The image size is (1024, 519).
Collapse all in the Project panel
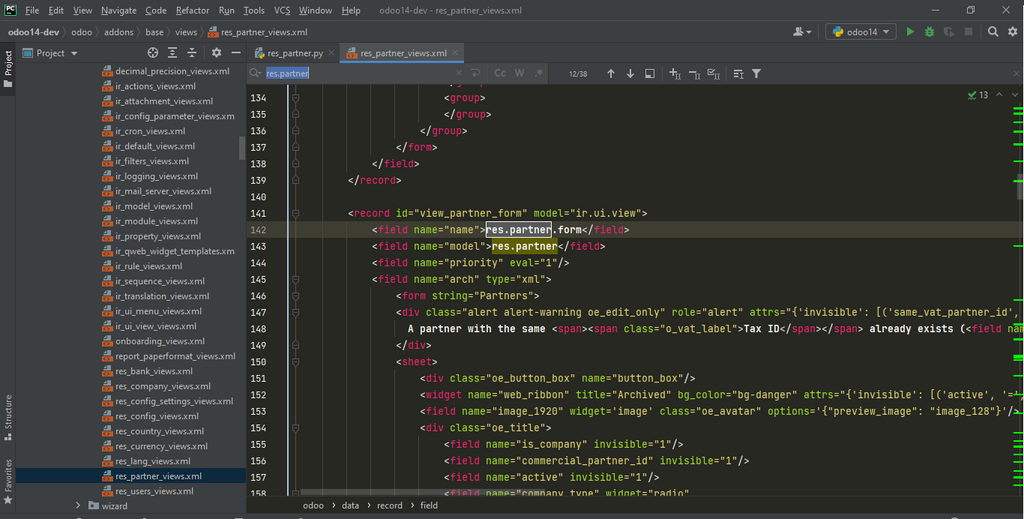pyautogui.click(x=194, y=53)
